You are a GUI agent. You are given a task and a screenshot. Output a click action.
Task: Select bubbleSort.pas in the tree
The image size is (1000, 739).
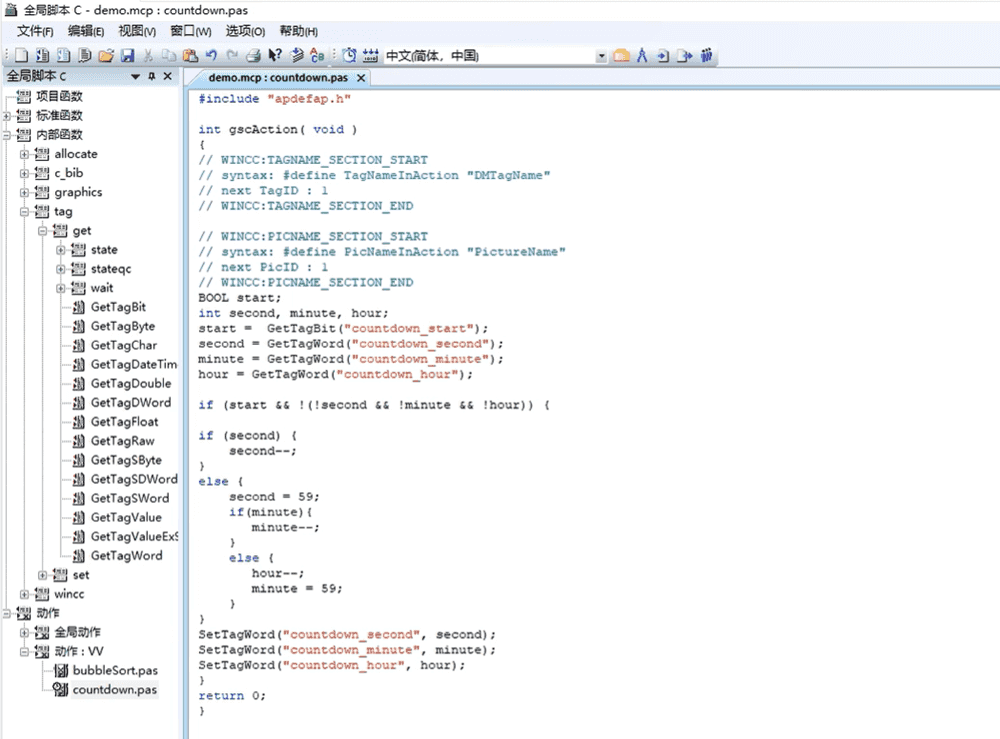[x=115, y=670]
